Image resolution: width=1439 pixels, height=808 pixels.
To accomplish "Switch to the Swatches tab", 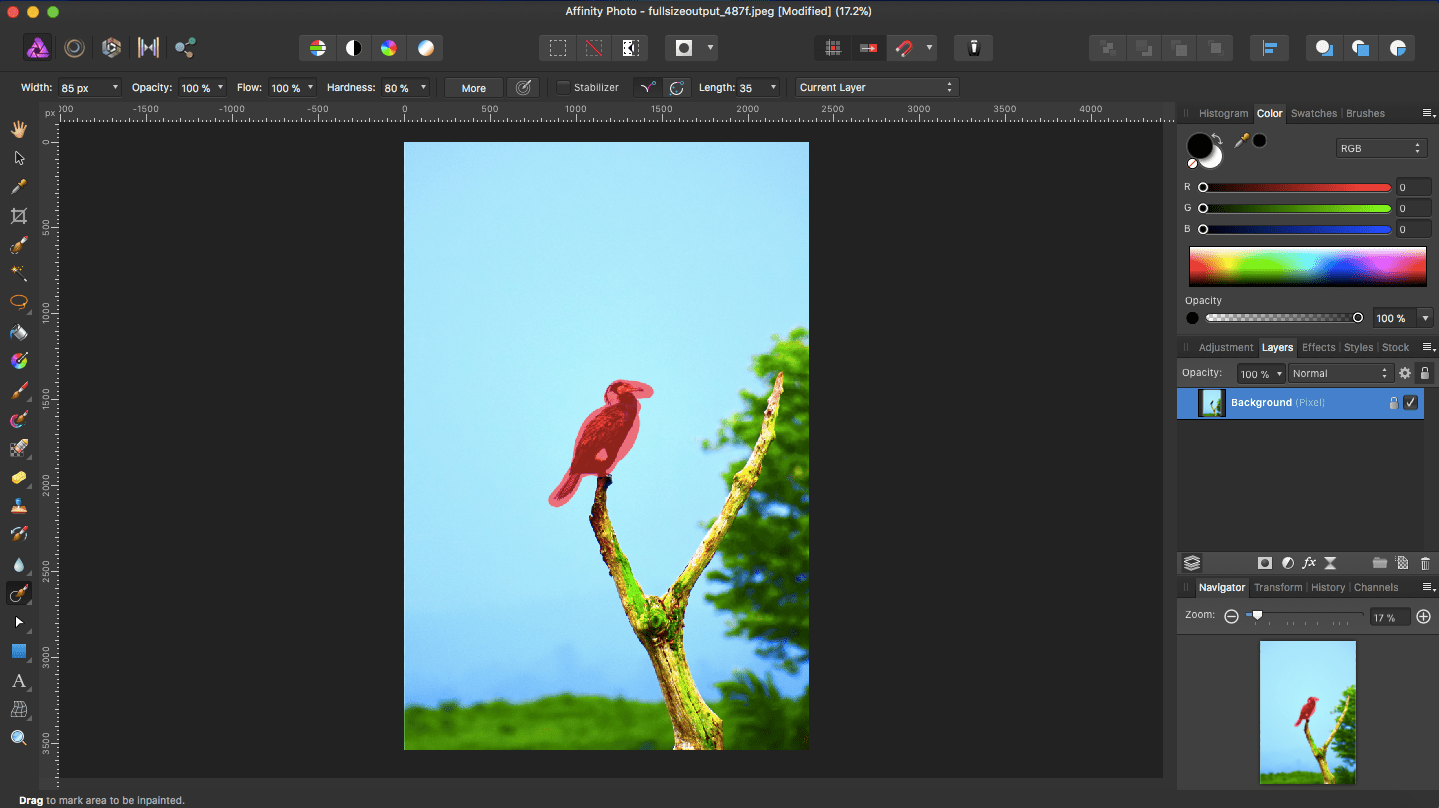I will 1313,113.
